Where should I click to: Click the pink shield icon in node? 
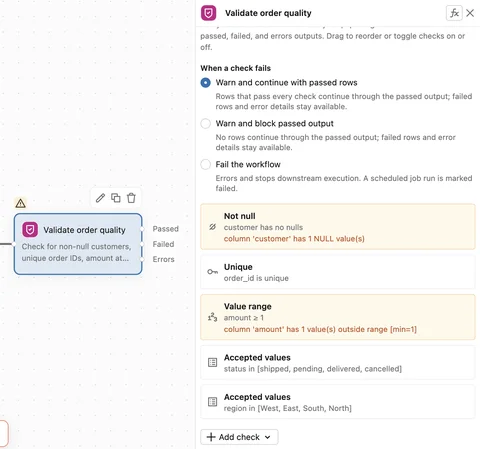(30, 230)
